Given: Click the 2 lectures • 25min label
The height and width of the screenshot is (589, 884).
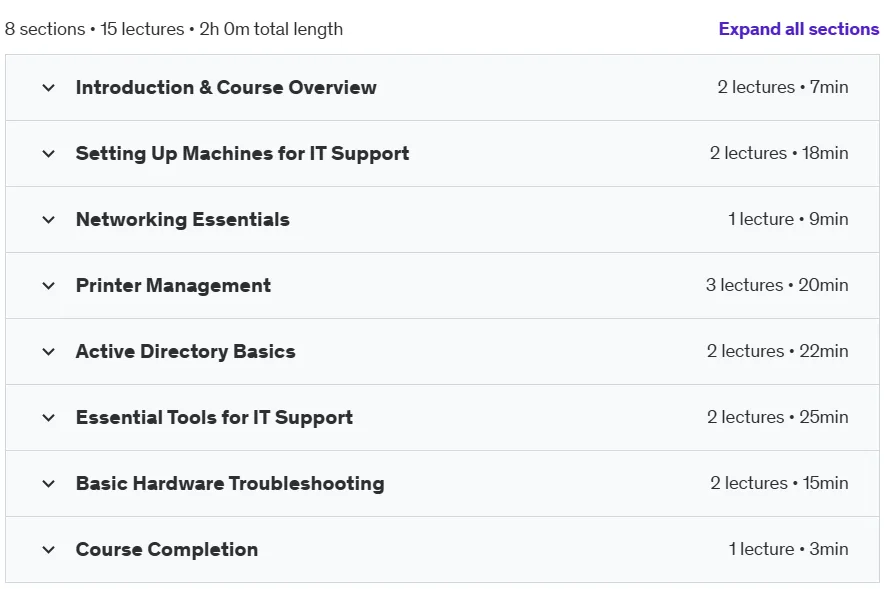Looking at the screenshot, I should [x=777, y=417].
